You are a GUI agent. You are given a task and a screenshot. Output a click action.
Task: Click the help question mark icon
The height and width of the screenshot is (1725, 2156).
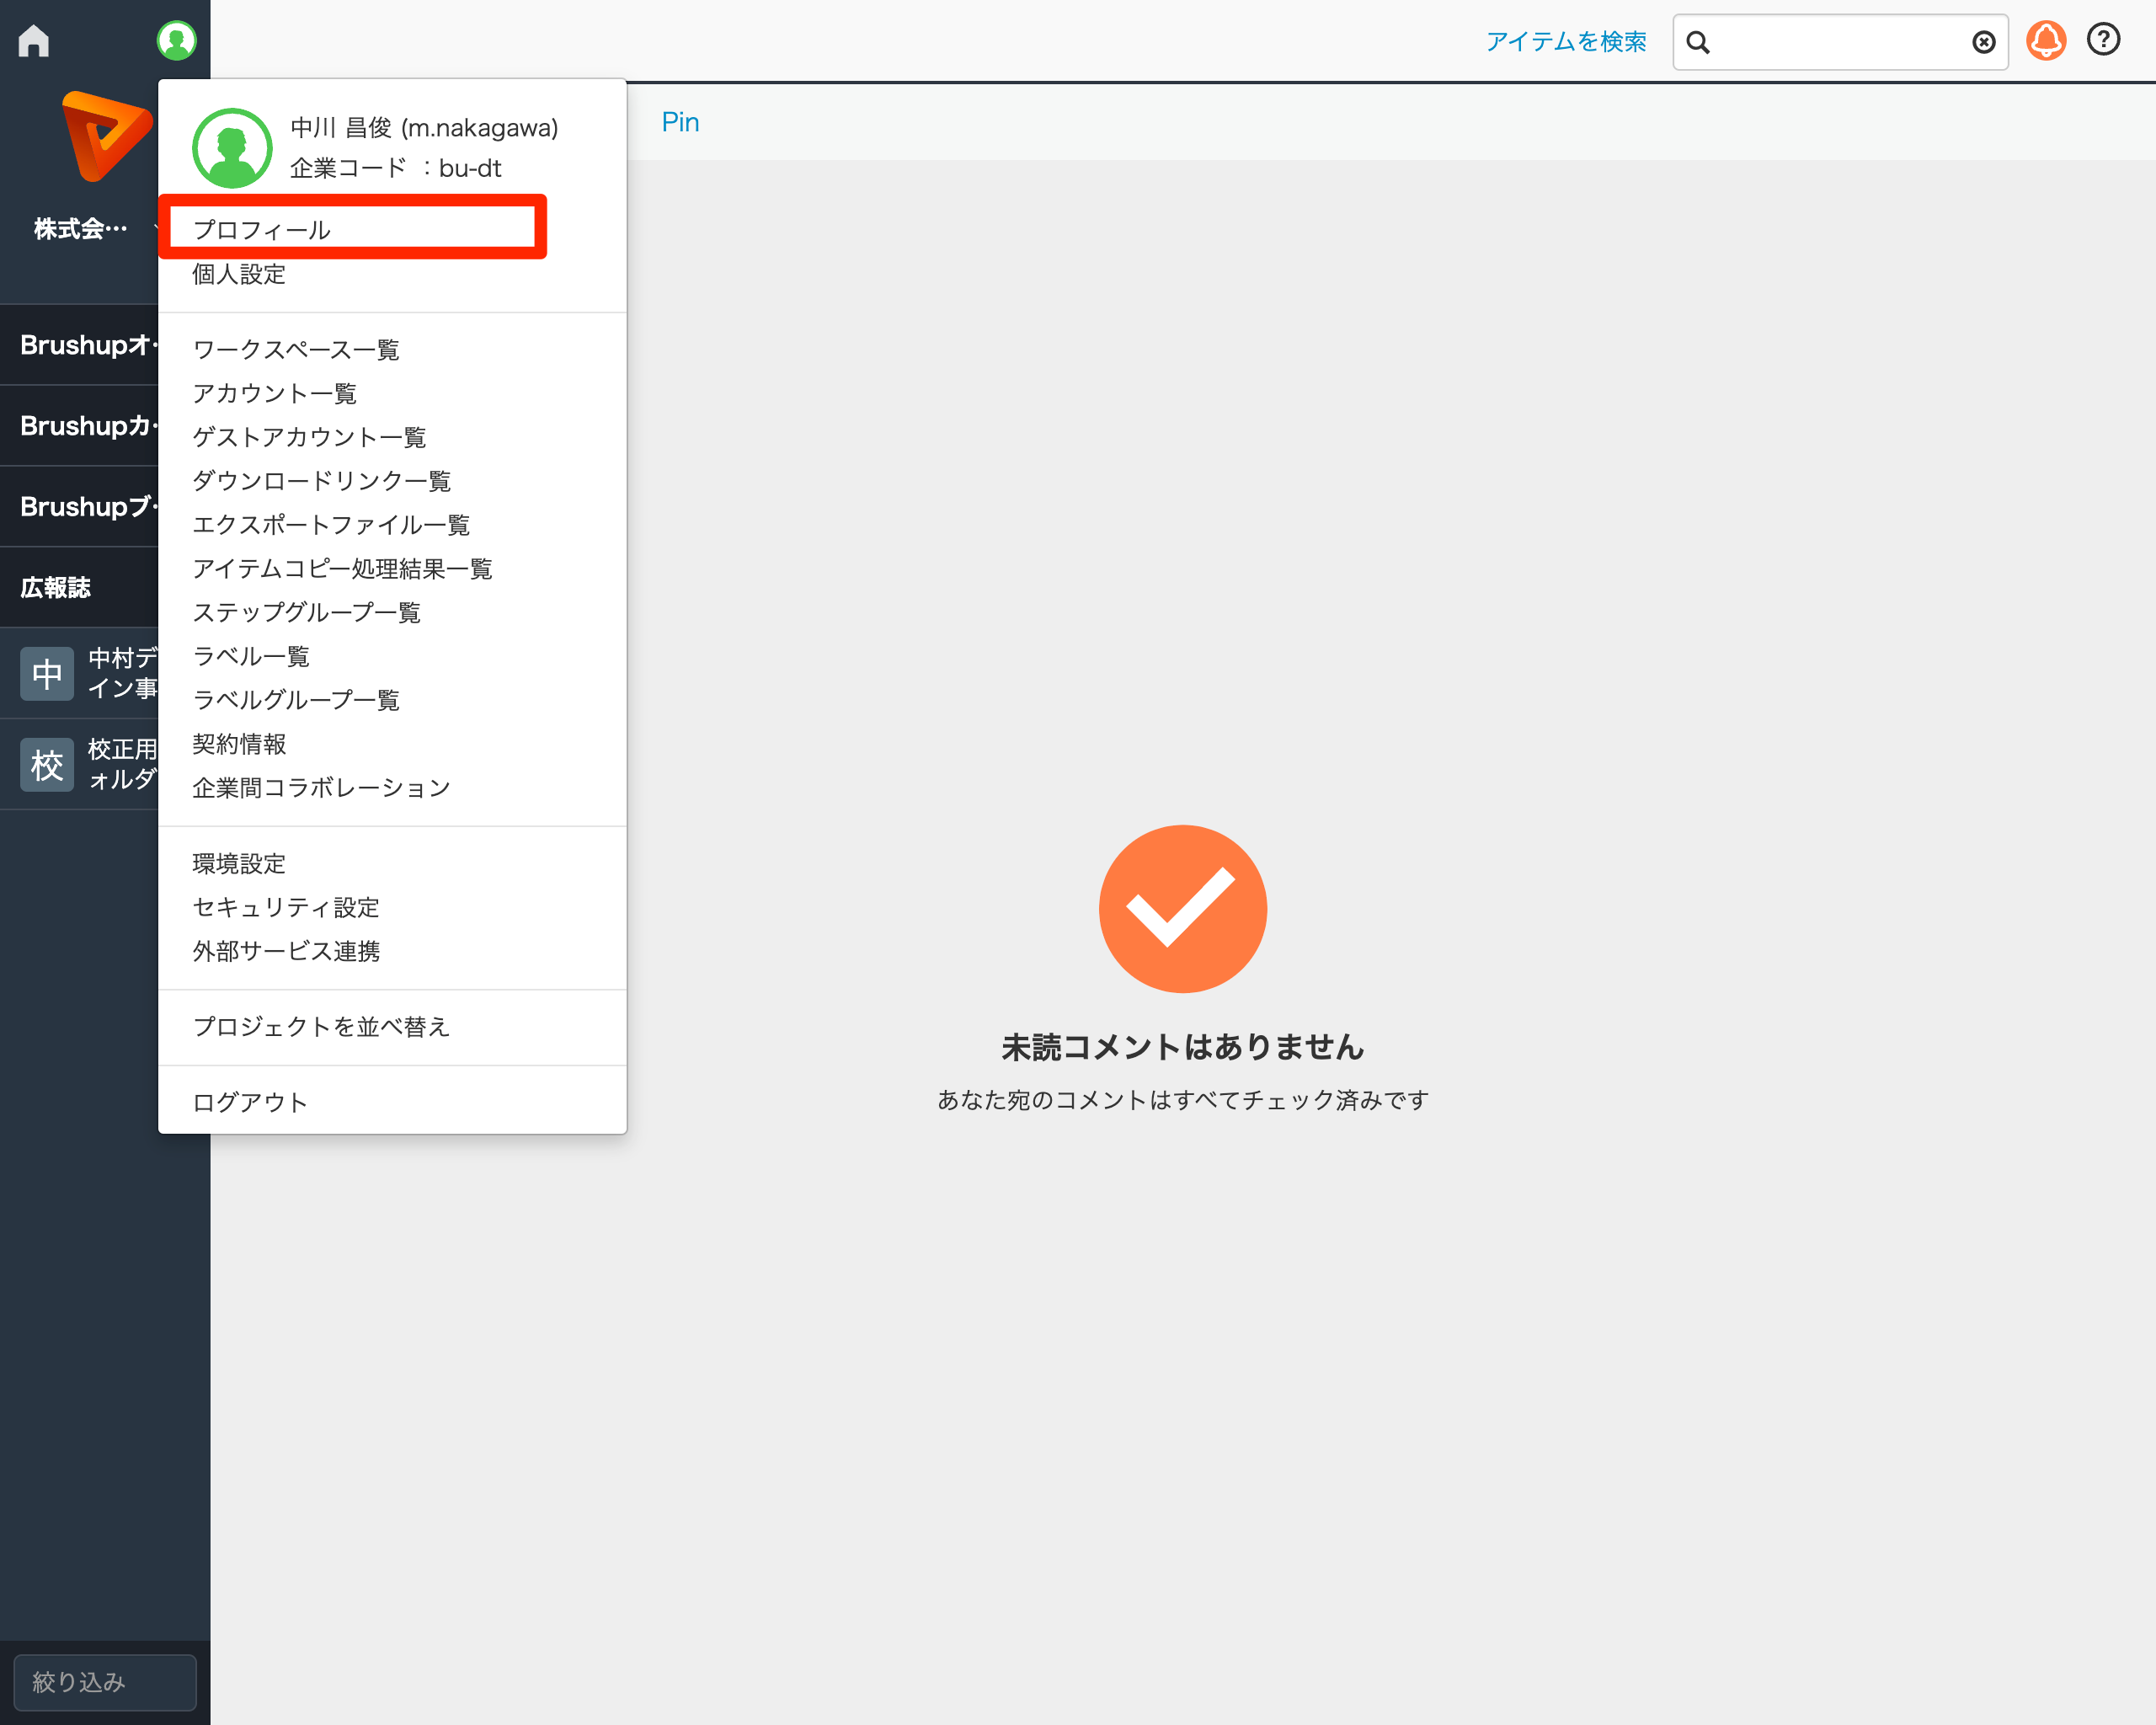point(2103,41)
